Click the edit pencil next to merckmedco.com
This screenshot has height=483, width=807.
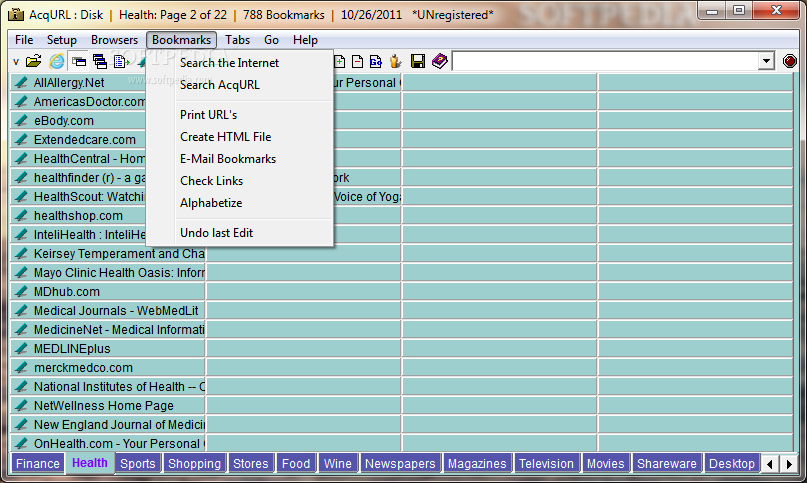pos(21,368)
